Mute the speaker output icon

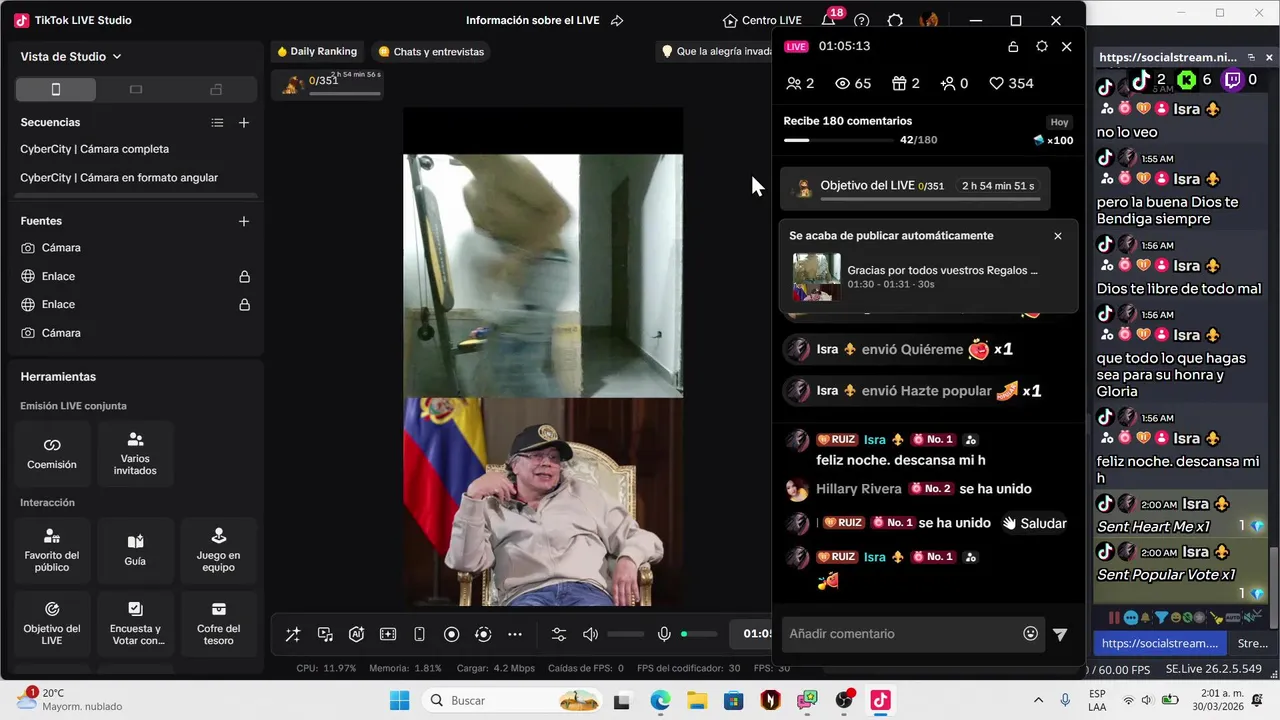[x=590, y=634]
